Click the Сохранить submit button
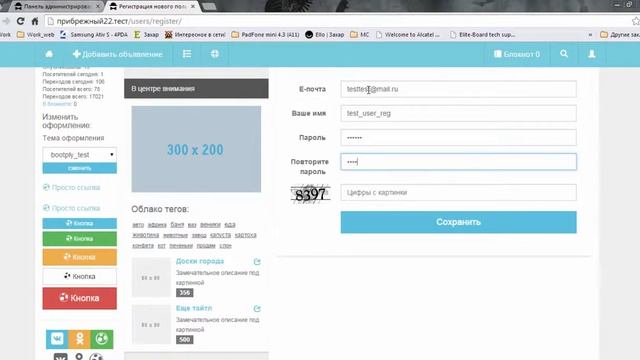Image resolution: width=640 pixels, height=360 pixels. pos(458,222)
